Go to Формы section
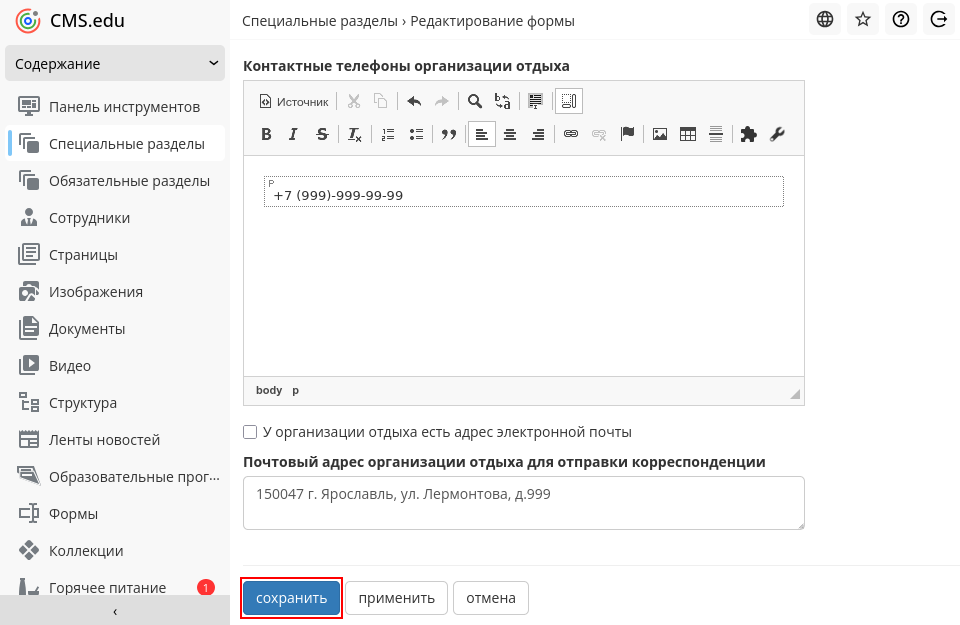 point(115,514)
